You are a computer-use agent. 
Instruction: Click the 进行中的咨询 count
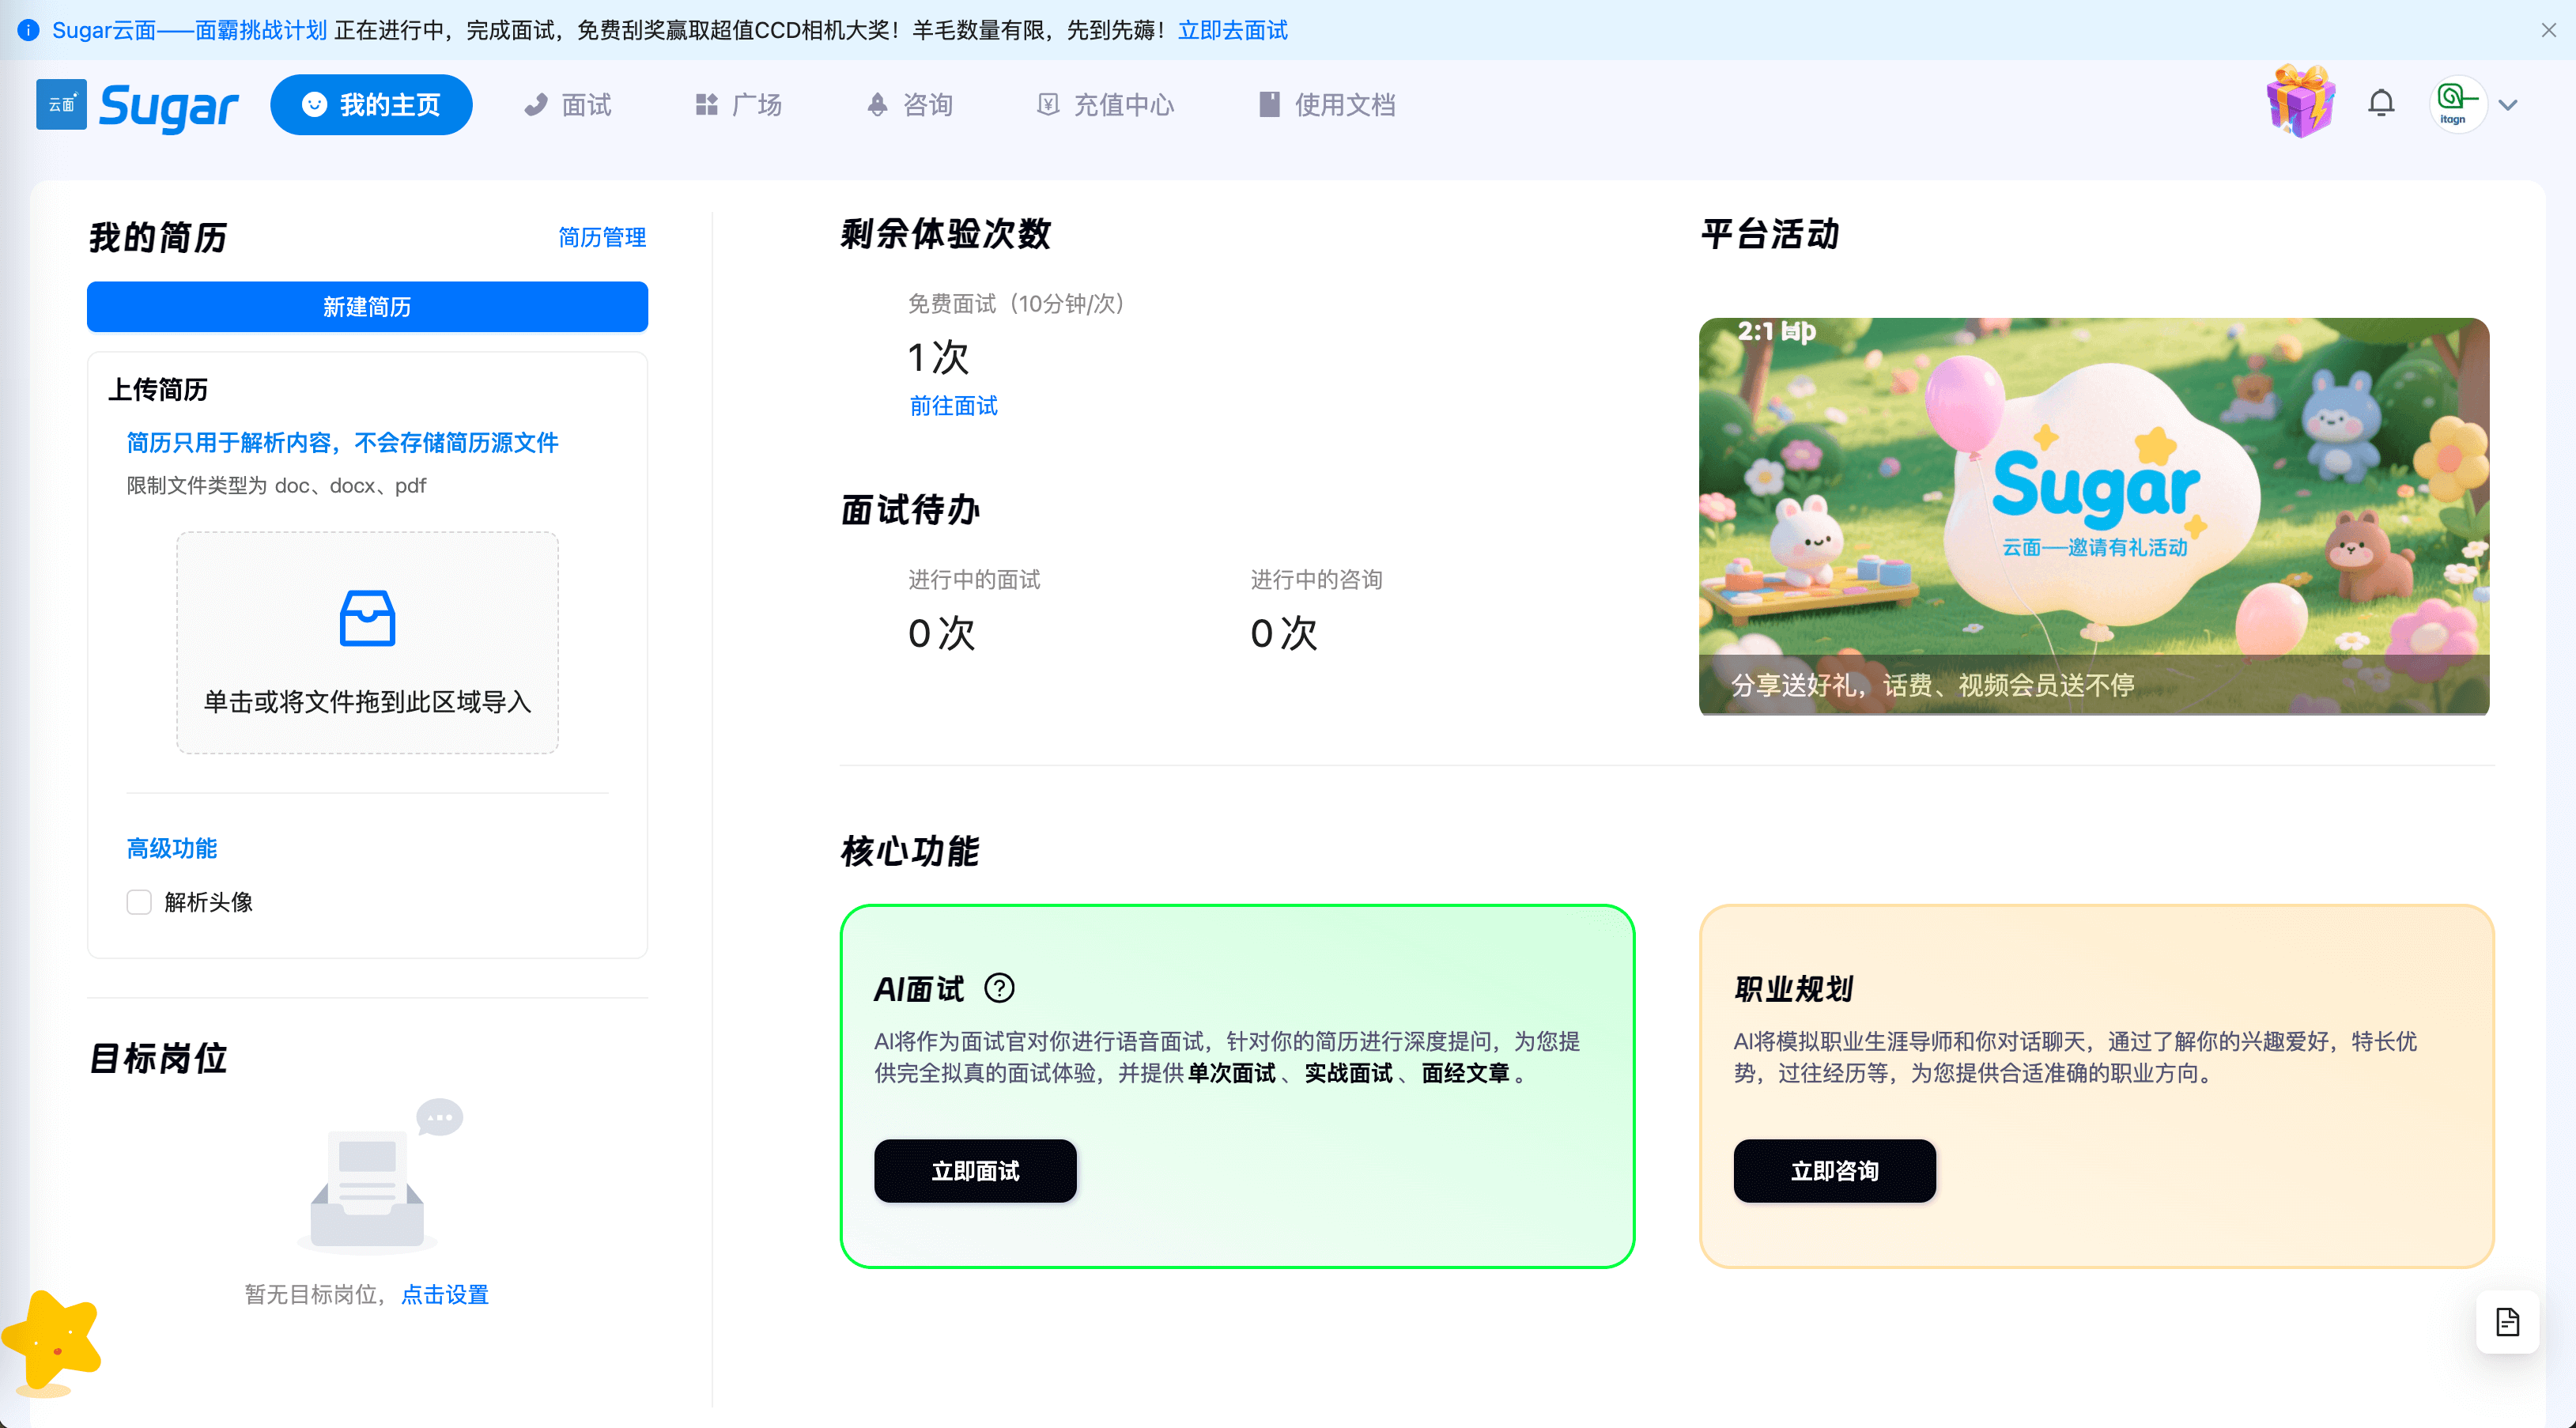tap(1284, 633)
